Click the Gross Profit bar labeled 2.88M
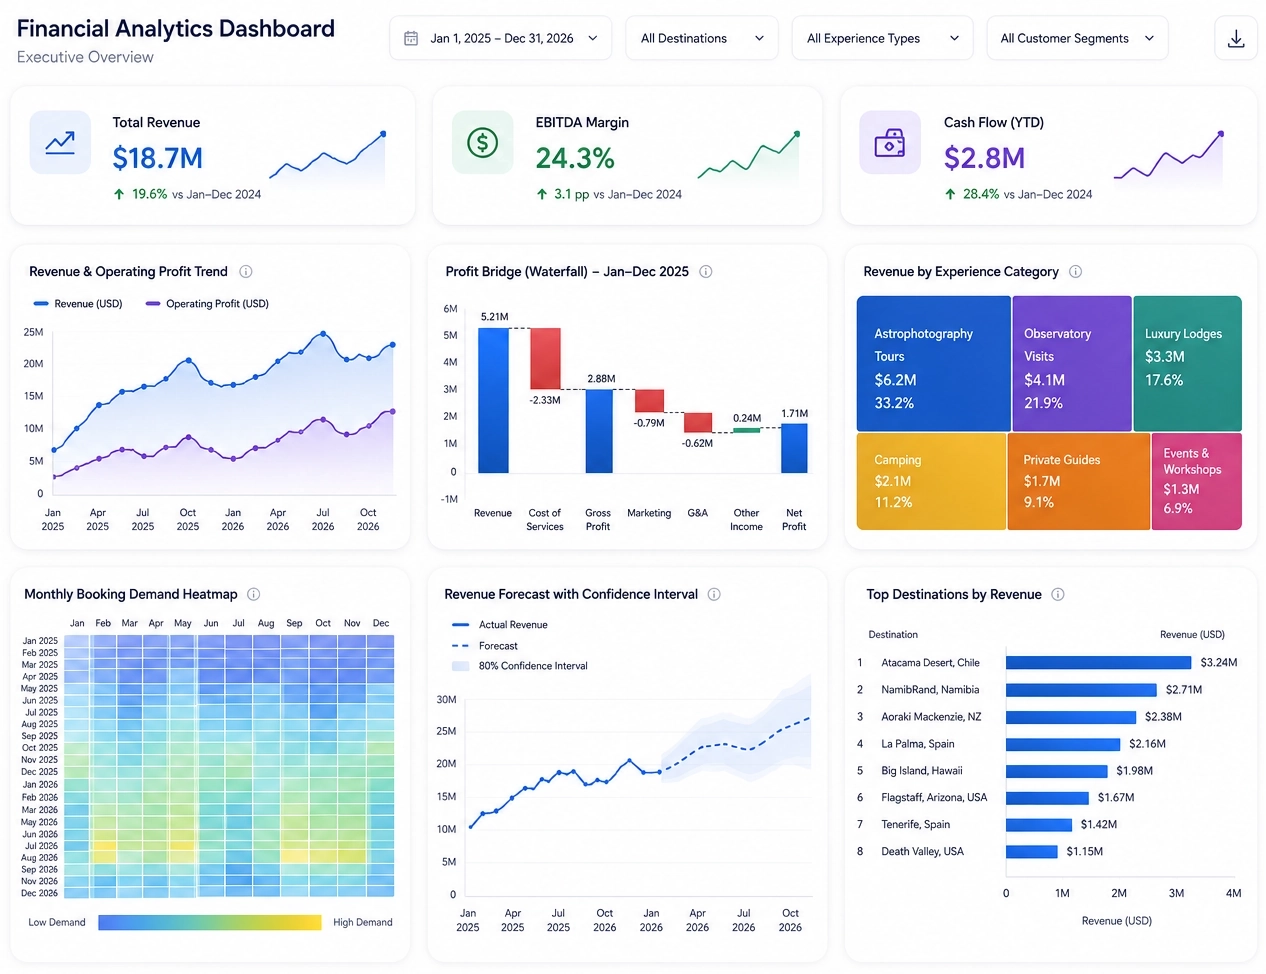This screenshot has width=1266, height=974. (599, 431)
